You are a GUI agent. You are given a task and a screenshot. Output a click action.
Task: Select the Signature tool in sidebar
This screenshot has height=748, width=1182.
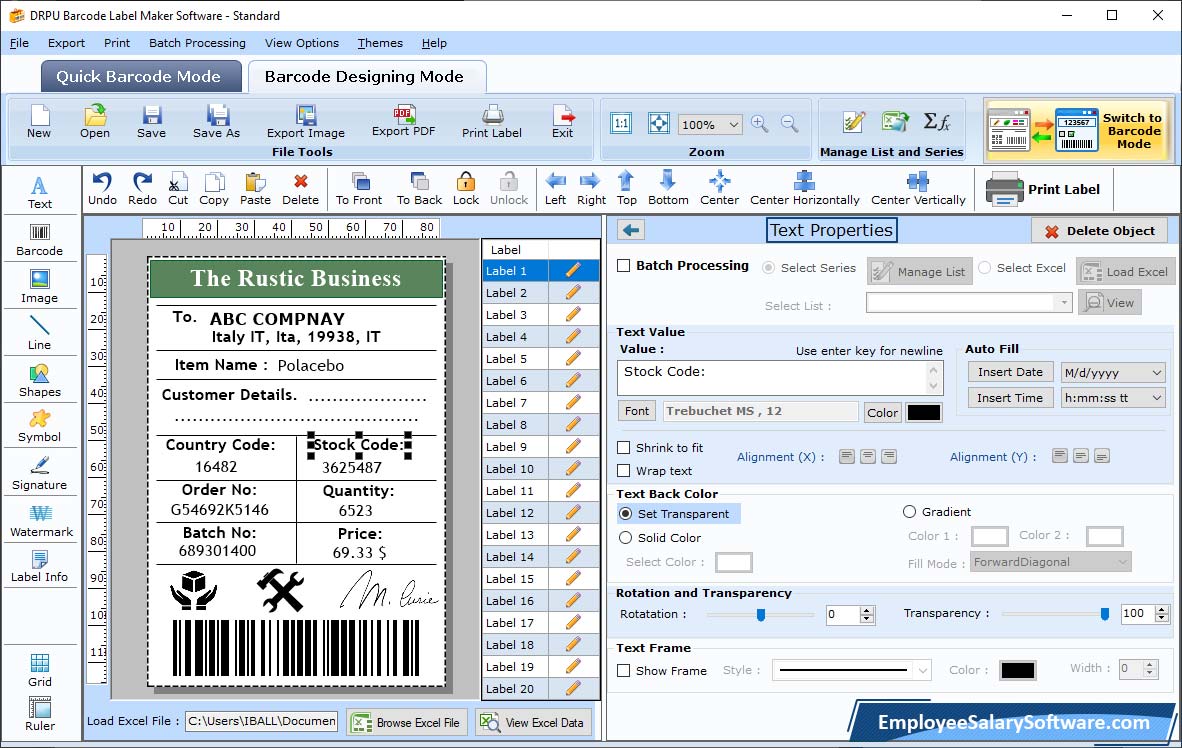(x=39, y=474)
